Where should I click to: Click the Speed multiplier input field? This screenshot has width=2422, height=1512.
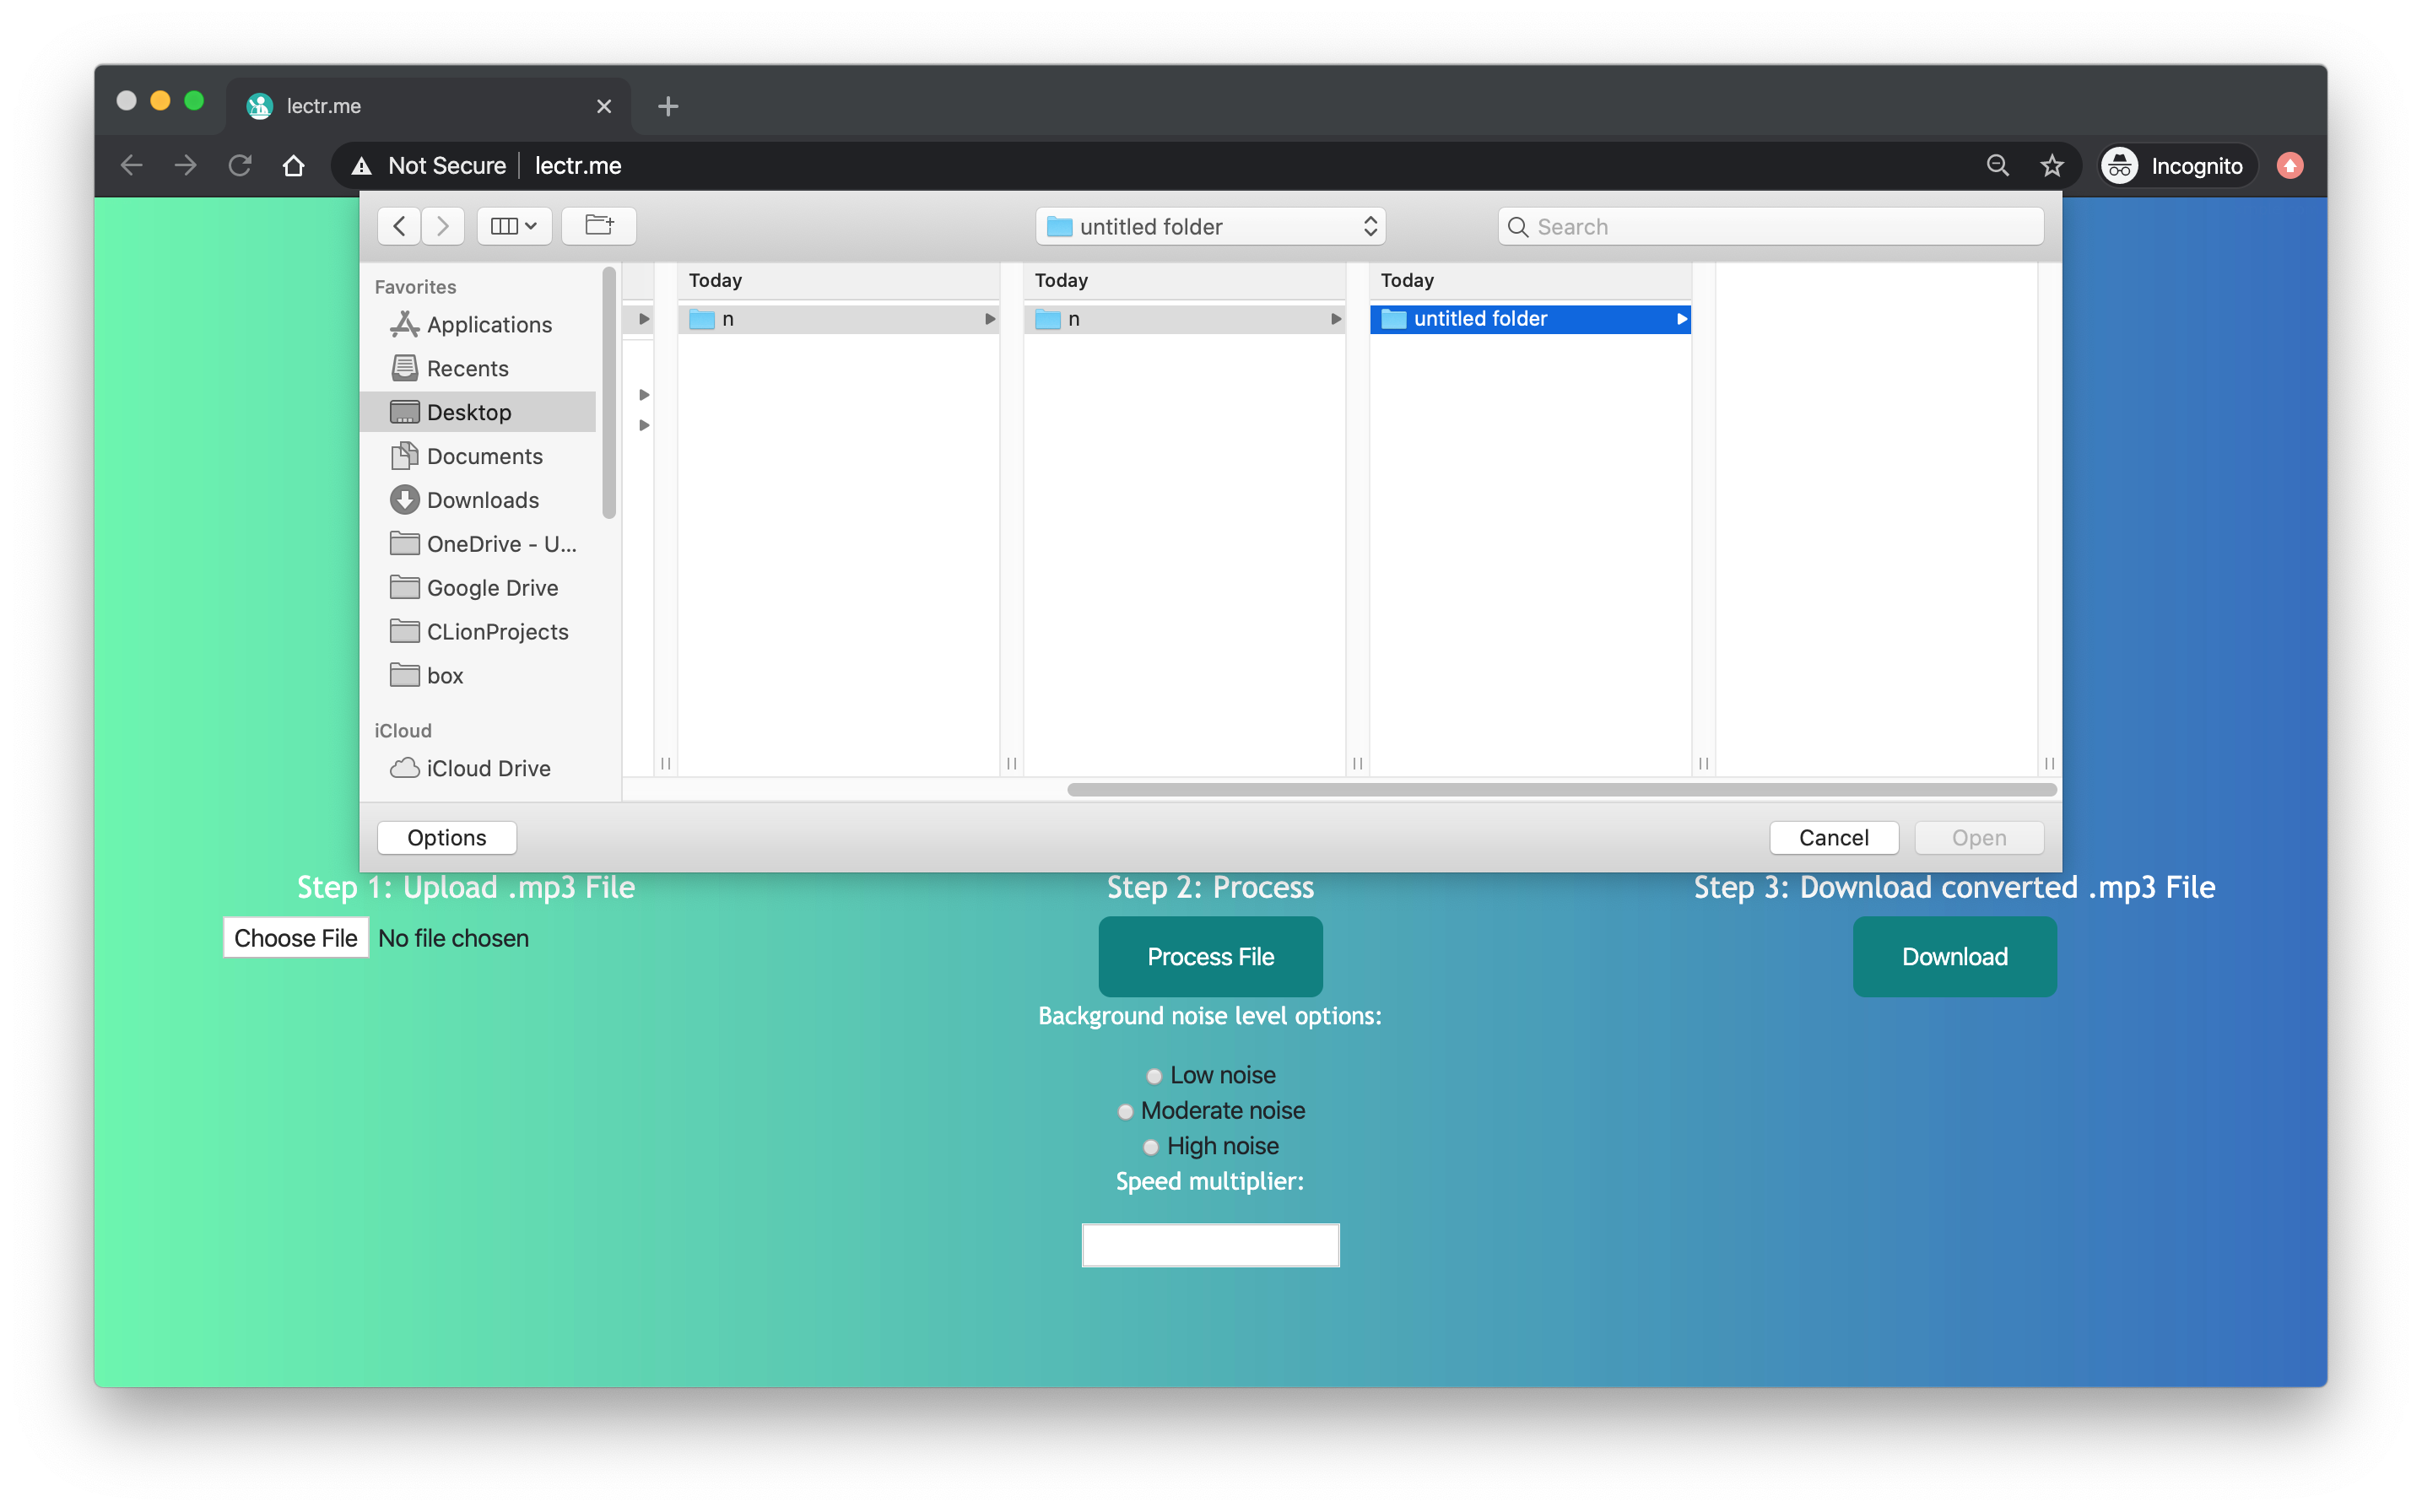(x=1210, y=1245)
